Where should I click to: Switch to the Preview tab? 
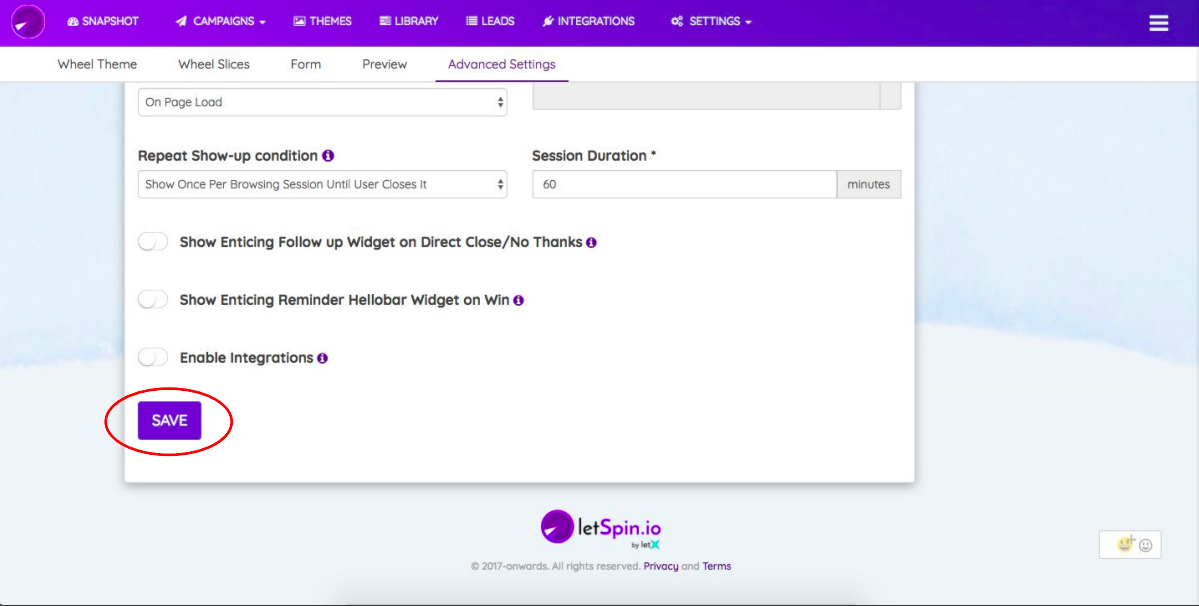(385, 64)
